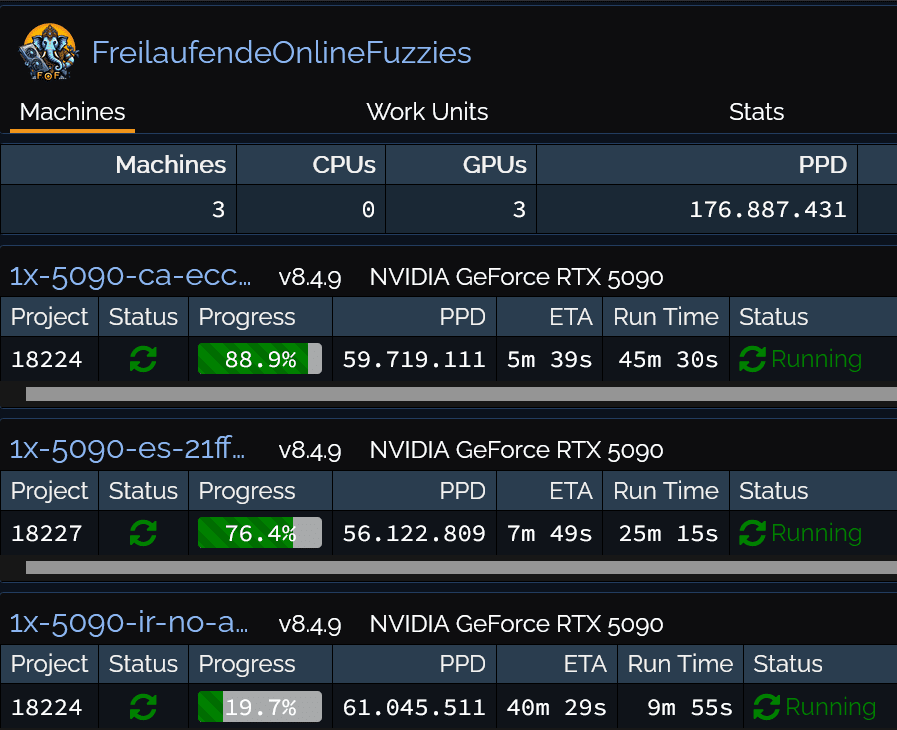This screenshot has width=897, height=730.
Task: Click the Running icon on the 1x-5090-ir-no-a machine
Action: (x=766, y=708)
